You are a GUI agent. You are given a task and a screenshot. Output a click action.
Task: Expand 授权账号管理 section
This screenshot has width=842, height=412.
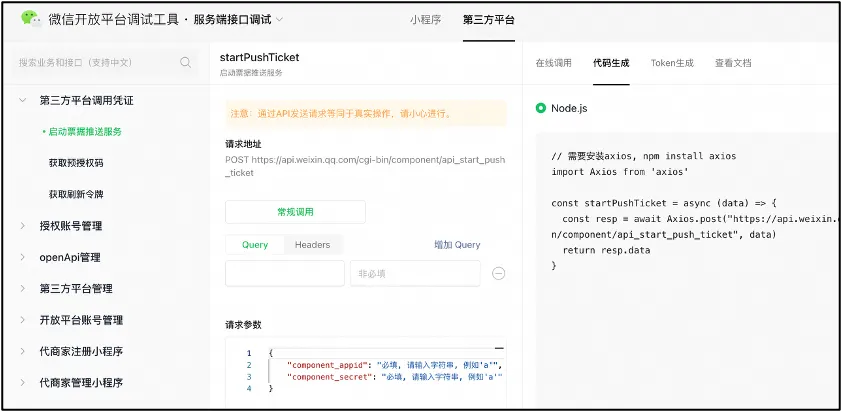pyautogui.click(x=23, y=226)
